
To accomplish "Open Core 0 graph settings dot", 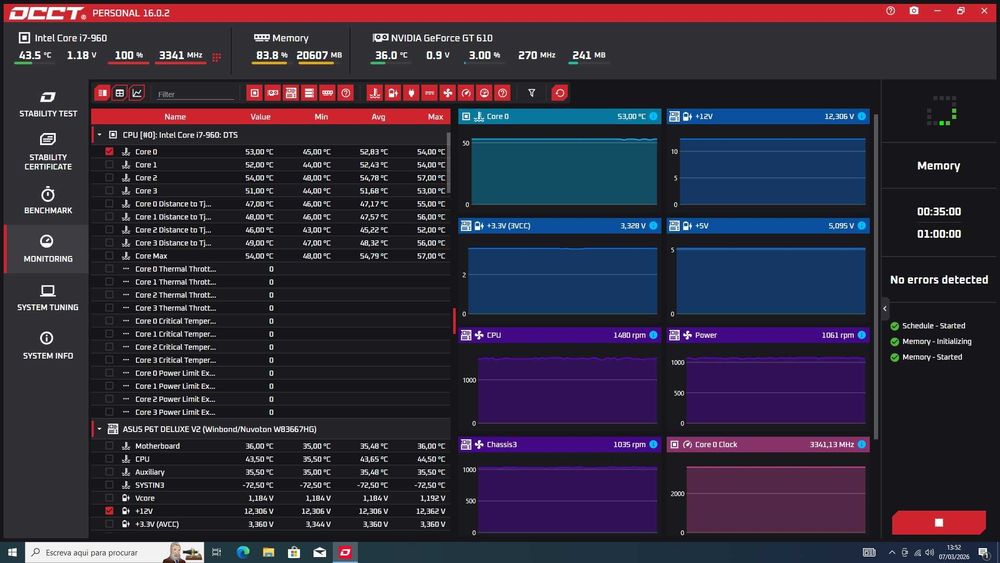I will tap(653, 116).
